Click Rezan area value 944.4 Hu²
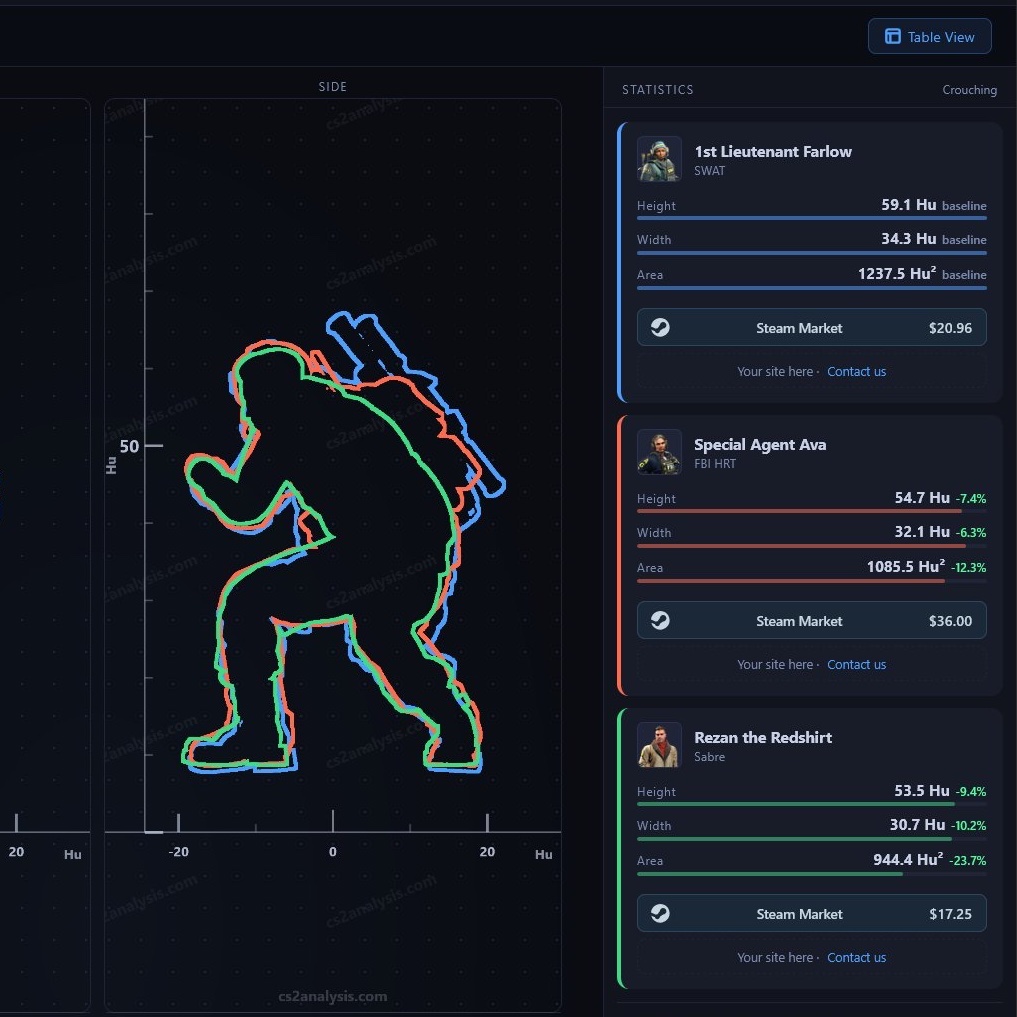 [908, 859]
